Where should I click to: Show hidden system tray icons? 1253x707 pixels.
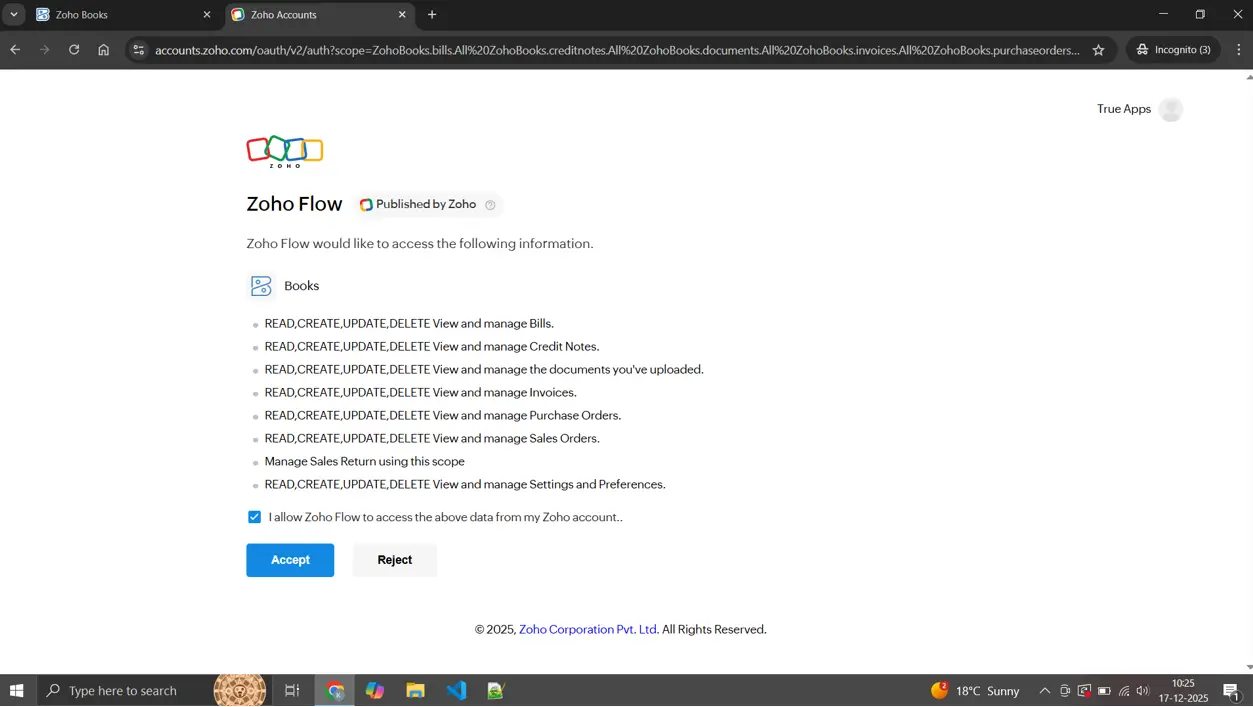click(1044, 691)
